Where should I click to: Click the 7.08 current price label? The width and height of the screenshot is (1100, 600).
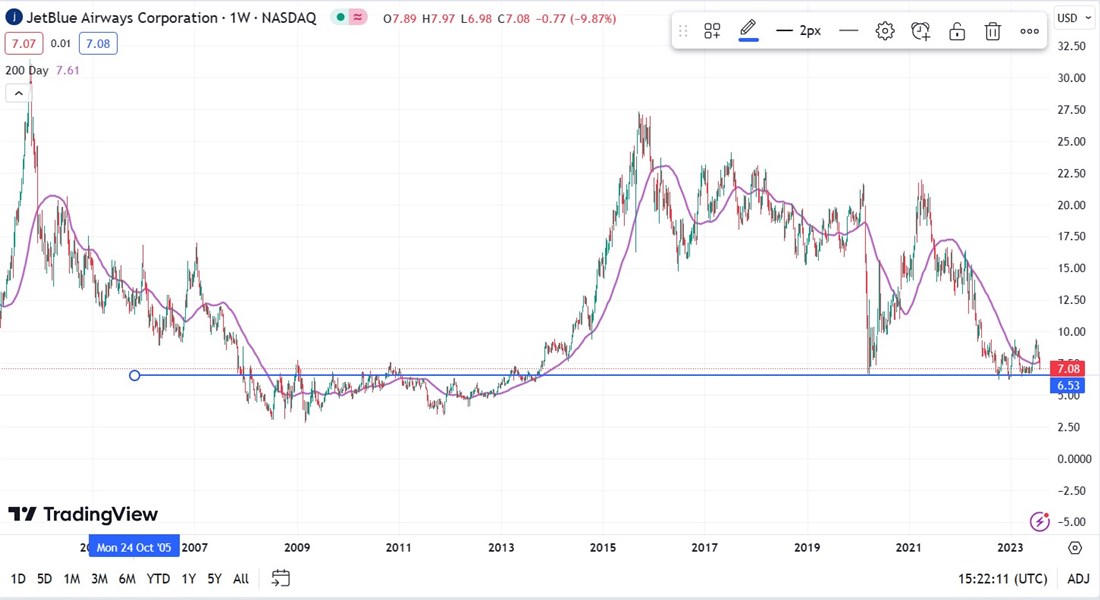(1068, 368)
